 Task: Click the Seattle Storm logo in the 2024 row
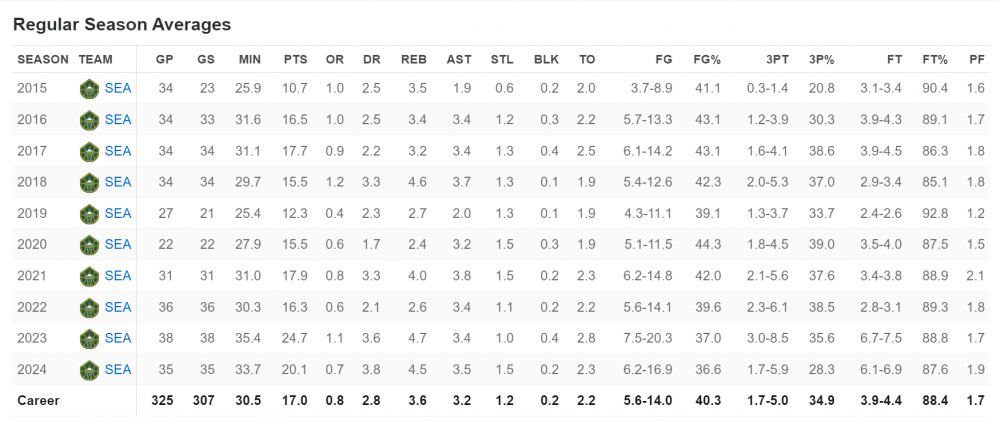pyautogui.click(x=89, y=369)
